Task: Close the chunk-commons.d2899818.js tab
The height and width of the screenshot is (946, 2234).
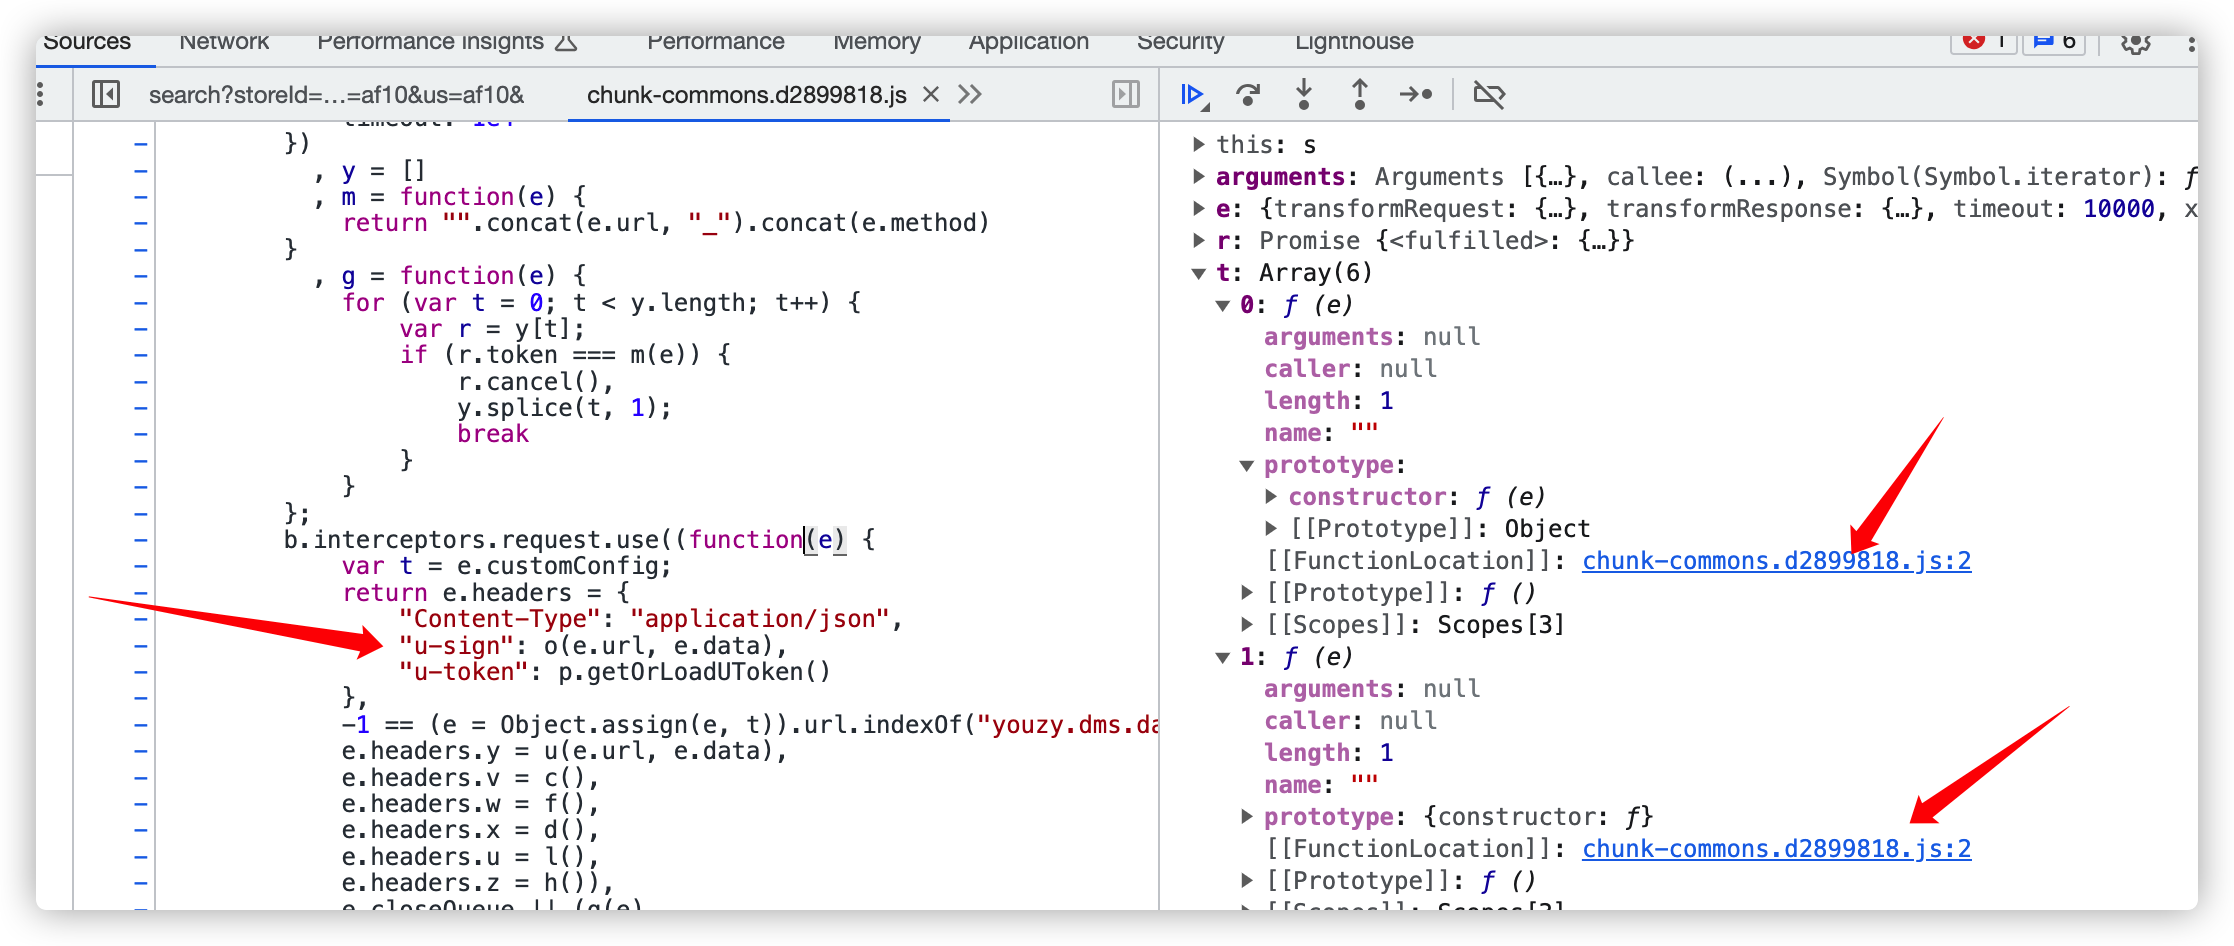Action: click(x=931, y=95)
